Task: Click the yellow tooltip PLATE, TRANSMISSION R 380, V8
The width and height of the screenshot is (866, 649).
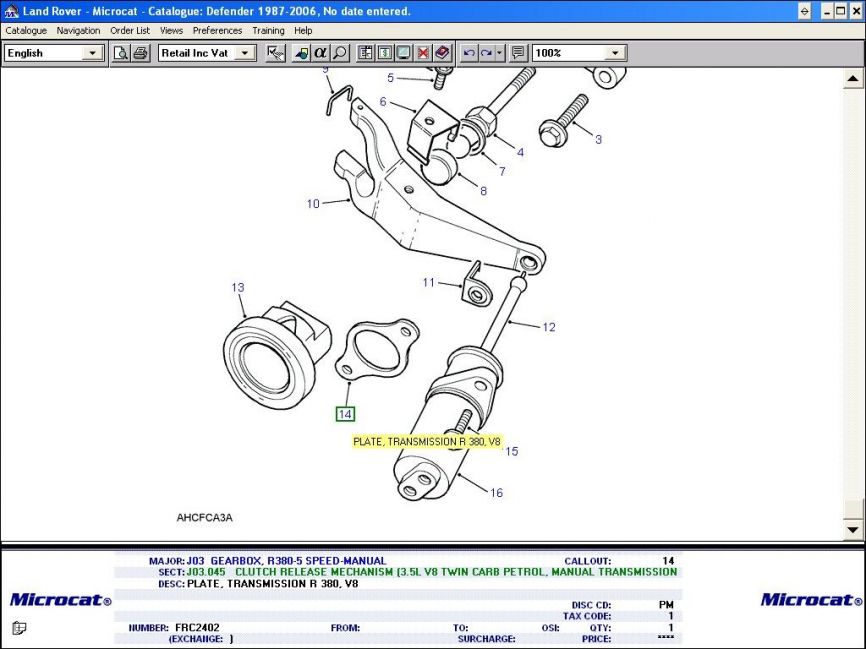Action: (427, 442)
